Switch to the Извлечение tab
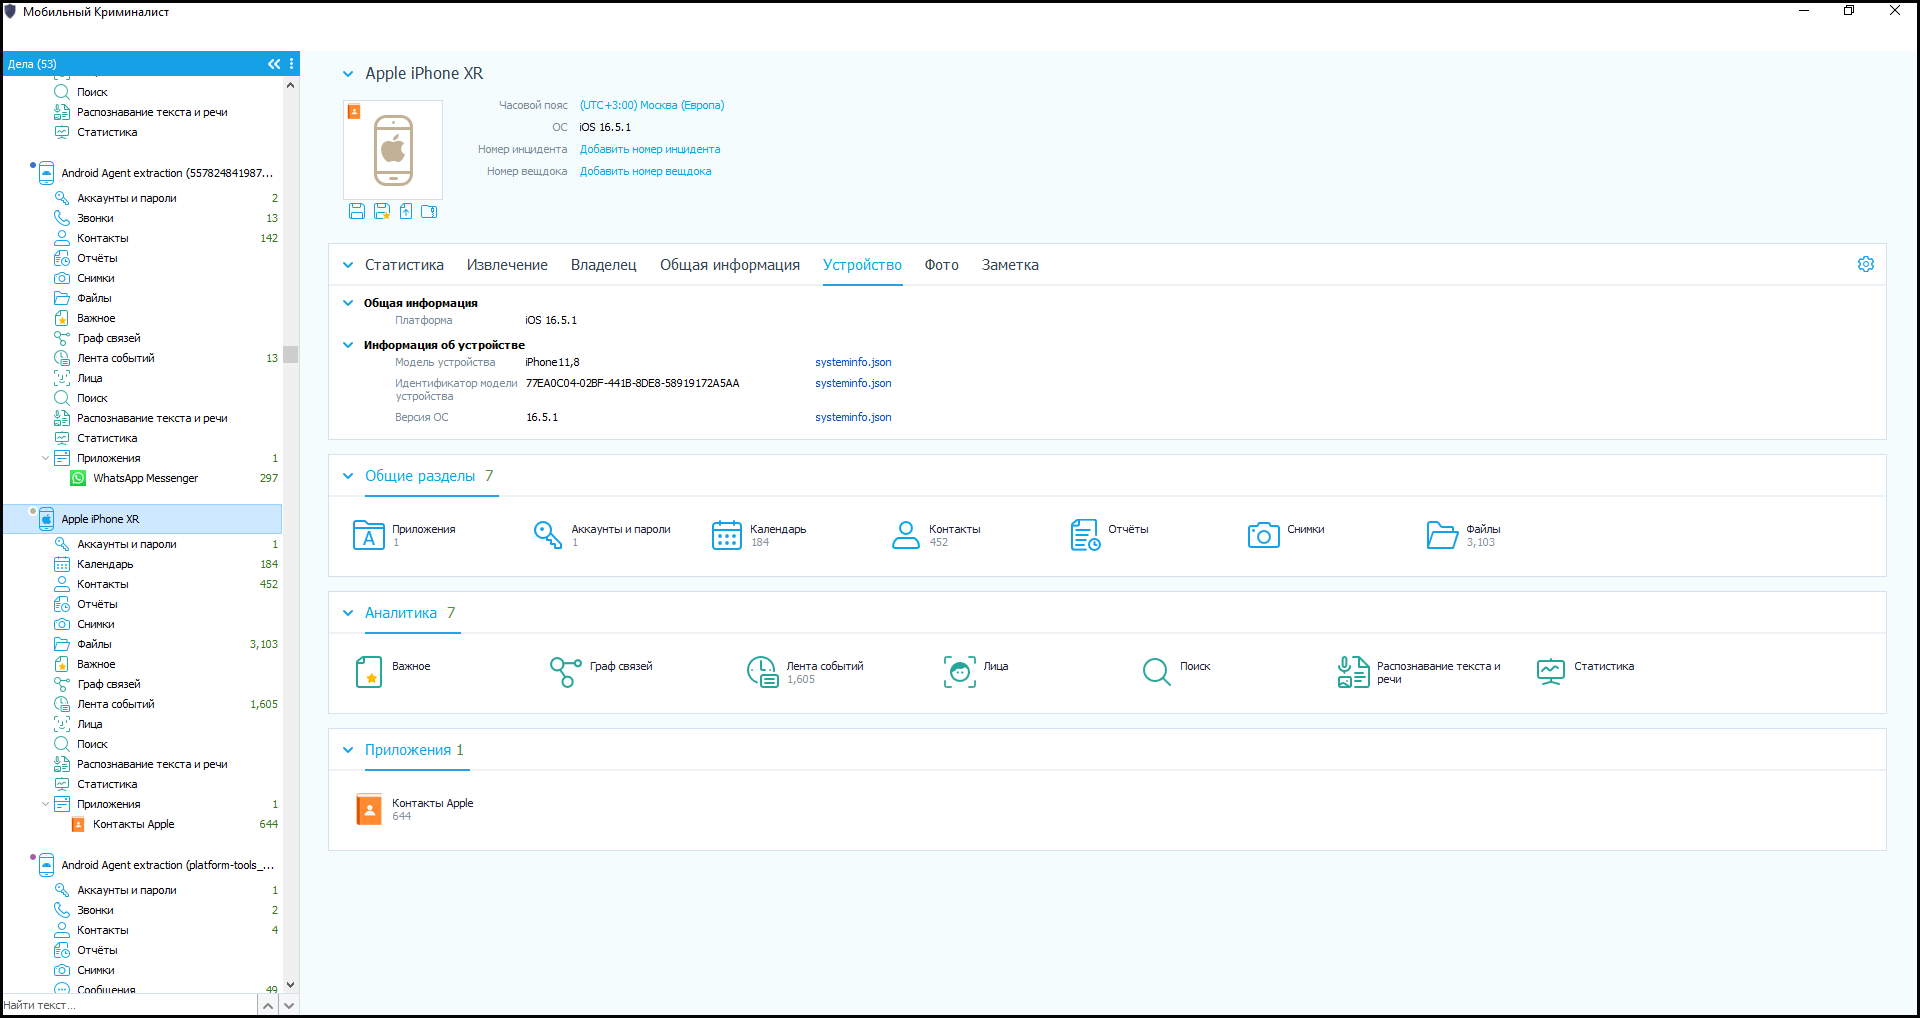 click(x=507, y=265)
